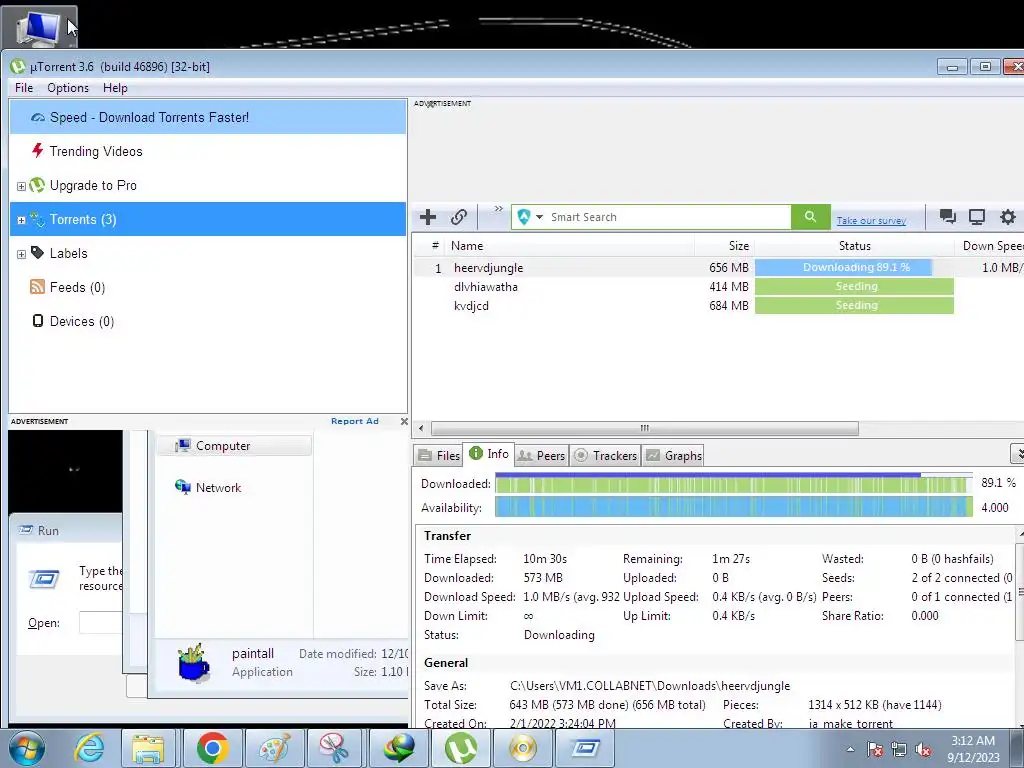Select Torrents (3) in the sidebar
This screenshot has height=768, width=1024.
[208, 219]
